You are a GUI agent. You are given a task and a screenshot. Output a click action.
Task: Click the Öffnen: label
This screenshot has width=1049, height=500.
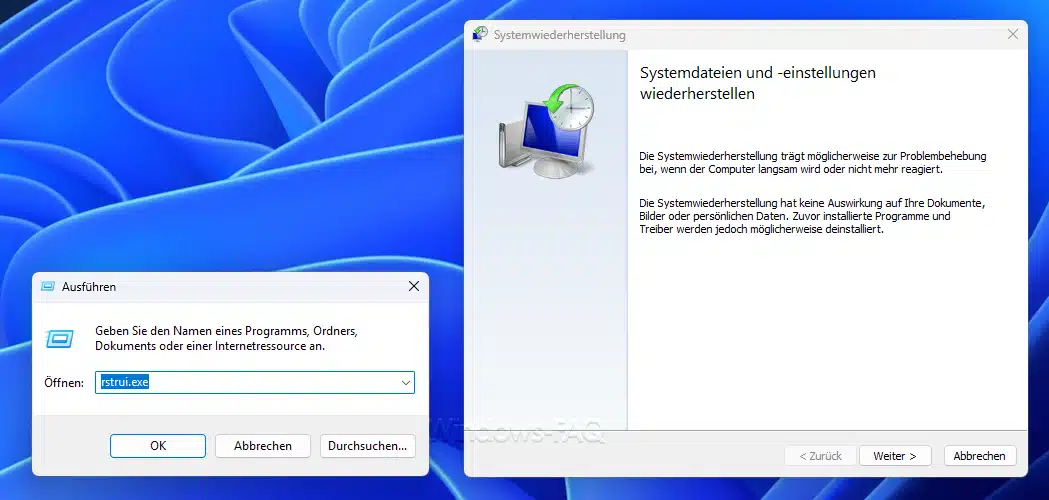pyautogui.click(x=64, y=383)
